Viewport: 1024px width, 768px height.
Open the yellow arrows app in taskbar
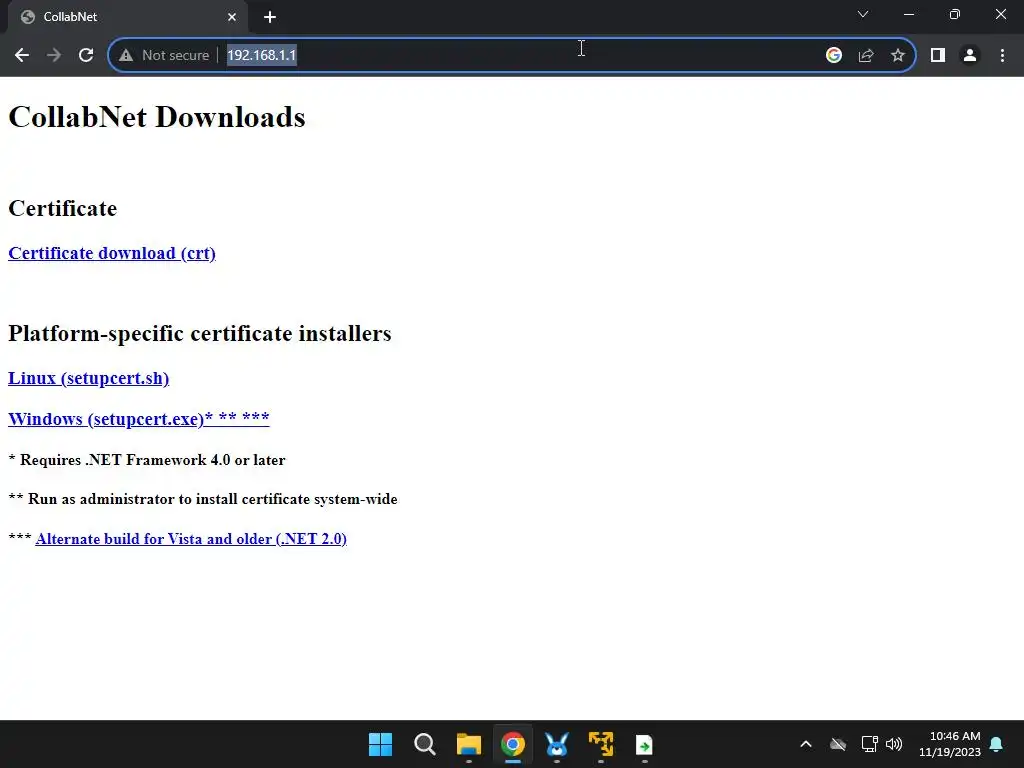pyautogui.click(x=601, y=744)
